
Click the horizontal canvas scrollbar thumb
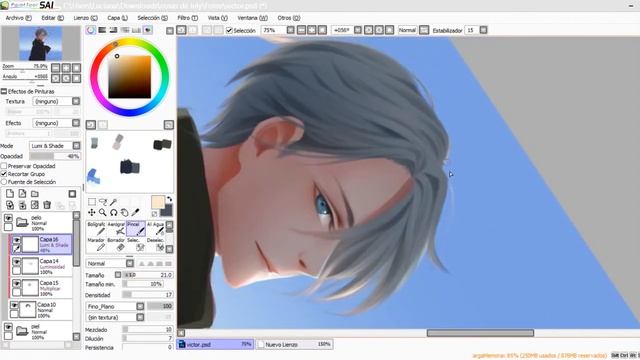[480, 333]
